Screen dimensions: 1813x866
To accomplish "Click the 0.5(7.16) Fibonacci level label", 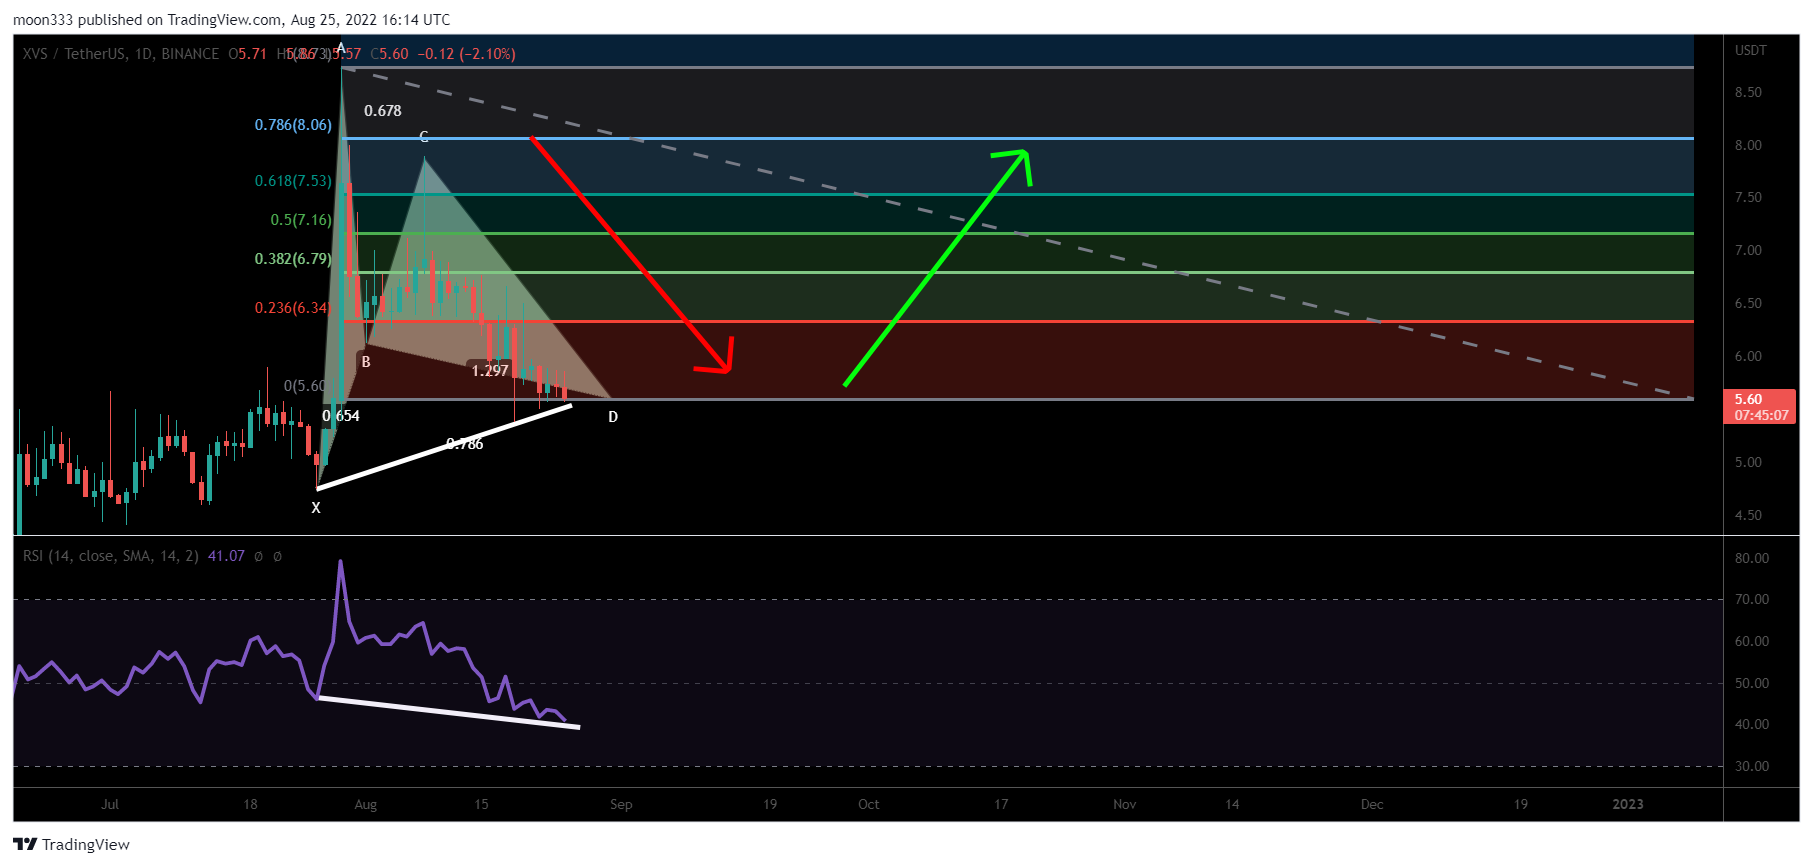I will click(x=301, y=220).
